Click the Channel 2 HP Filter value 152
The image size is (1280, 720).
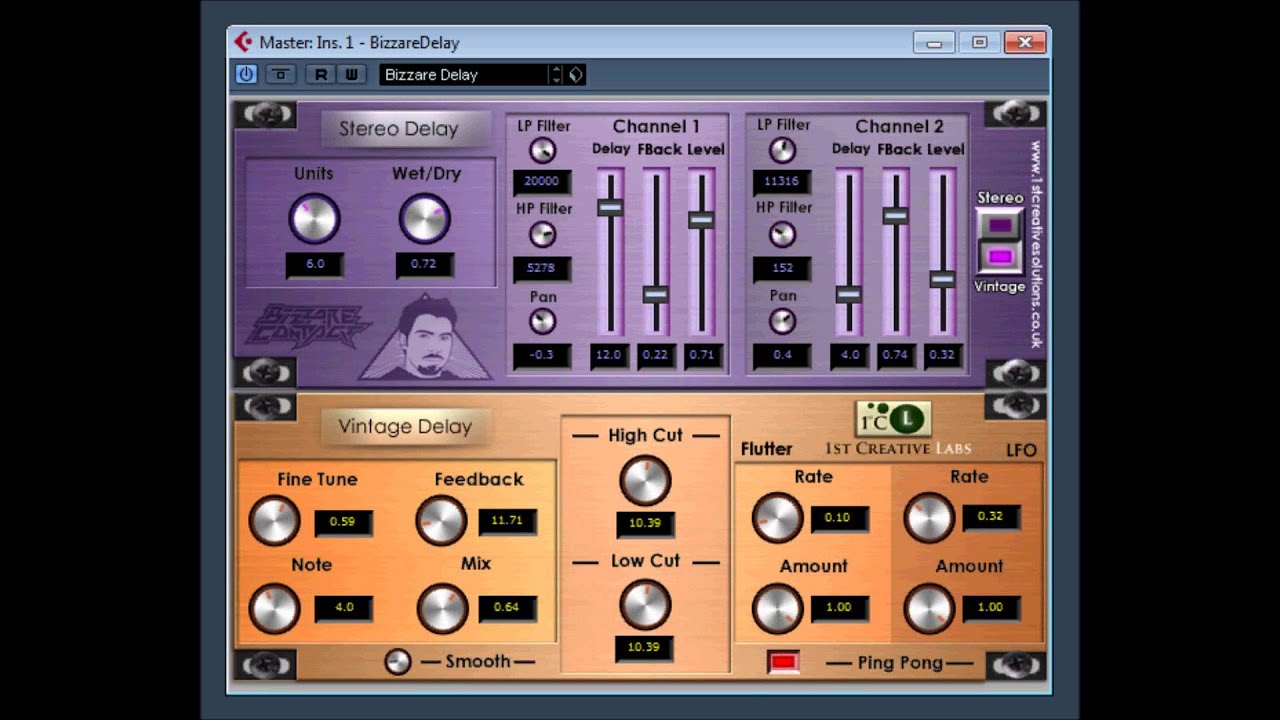pyautogui.click(x=782, y=268)
